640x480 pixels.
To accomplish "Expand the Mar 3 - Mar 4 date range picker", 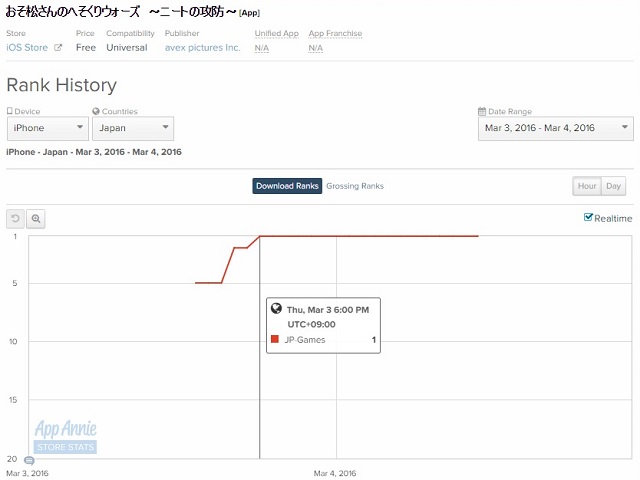I will [556, 128].
